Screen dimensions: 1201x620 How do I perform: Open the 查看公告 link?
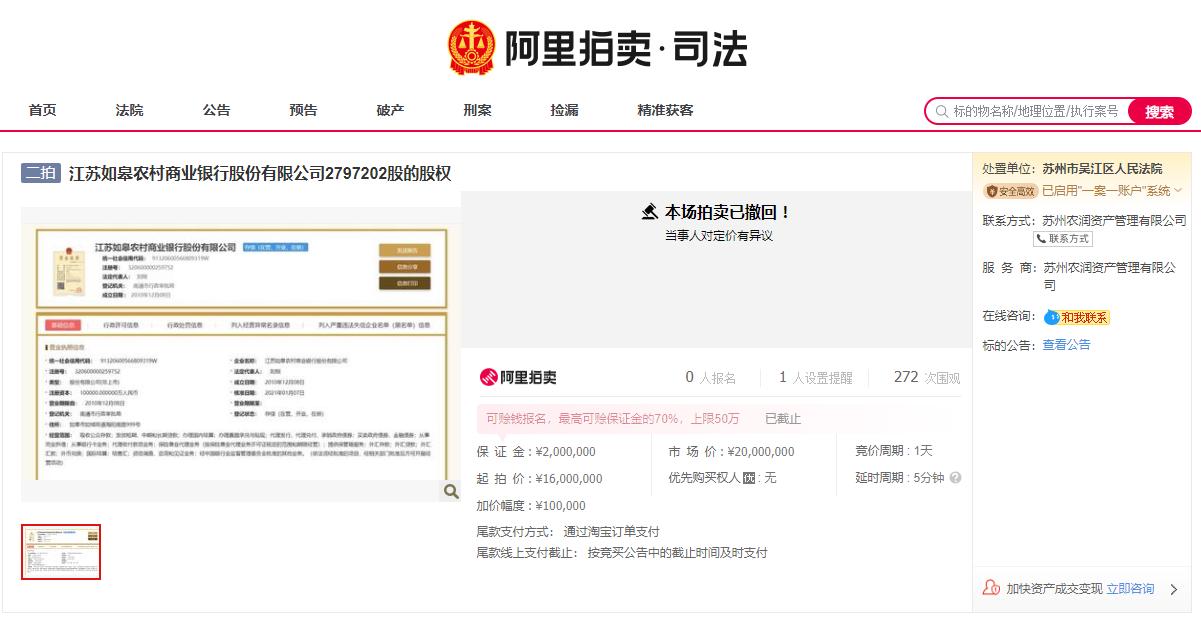click(1066, 345)
